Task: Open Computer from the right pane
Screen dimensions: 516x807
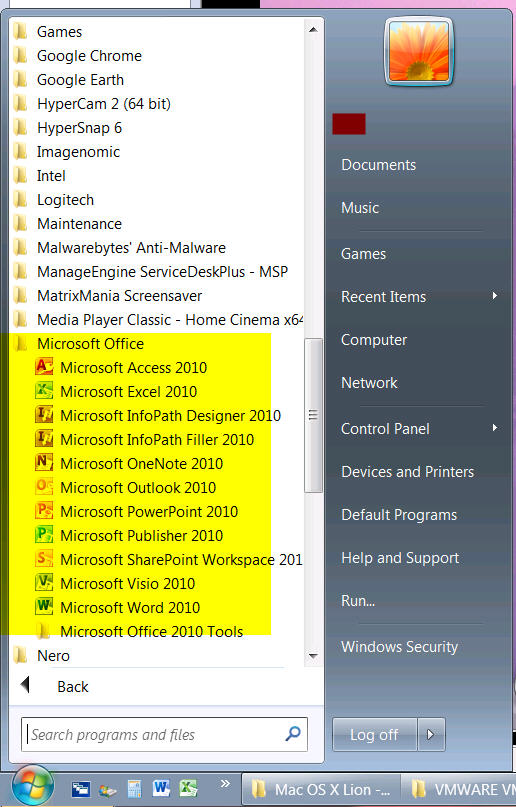Action: point(374,340)
